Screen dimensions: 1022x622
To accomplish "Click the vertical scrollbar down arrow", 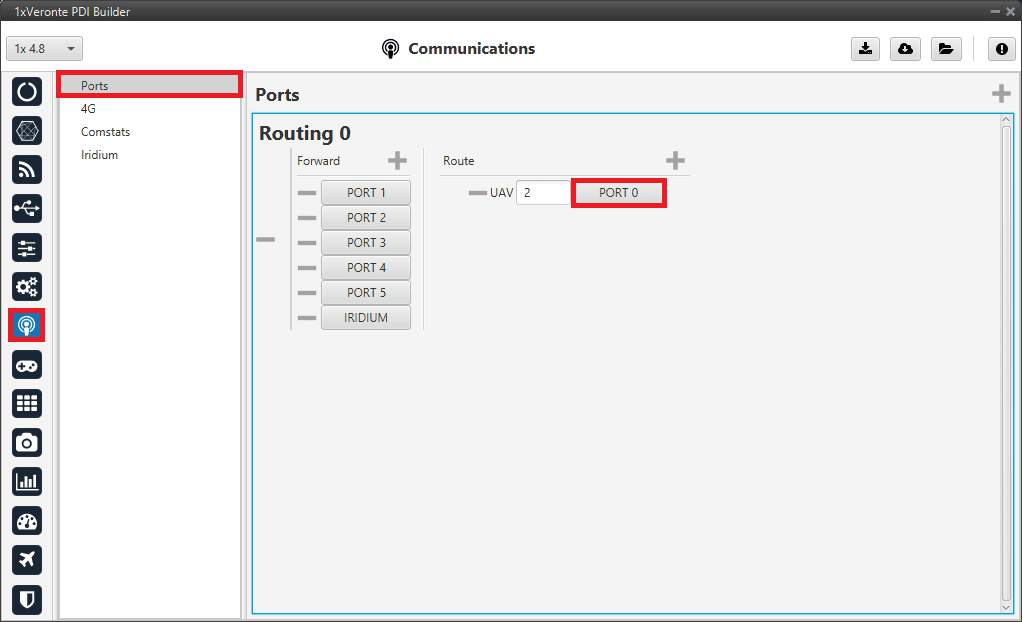I will (1006, 606).
